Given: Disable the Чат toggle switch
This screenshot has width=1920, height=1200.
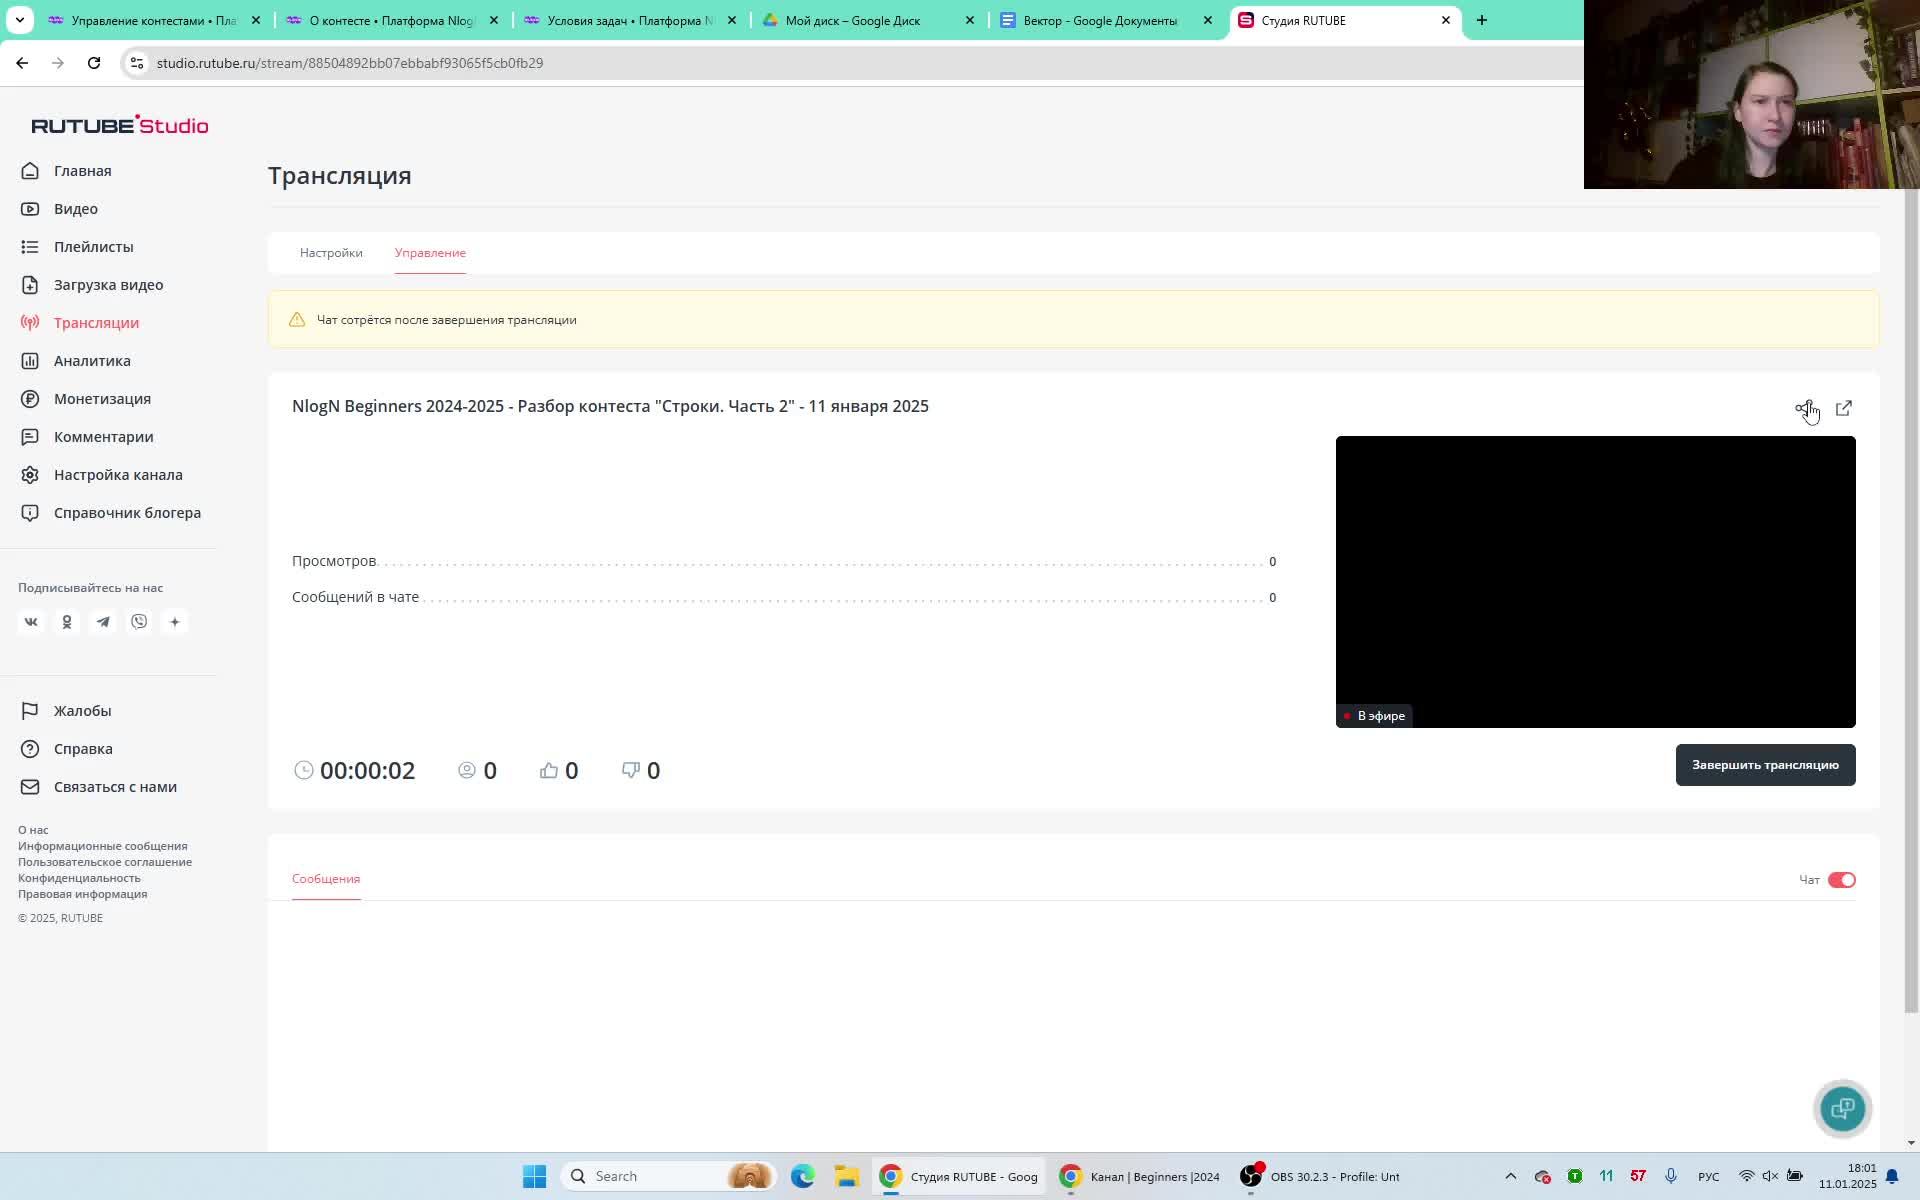Looking at the screenshot, I should [1841, 880].
